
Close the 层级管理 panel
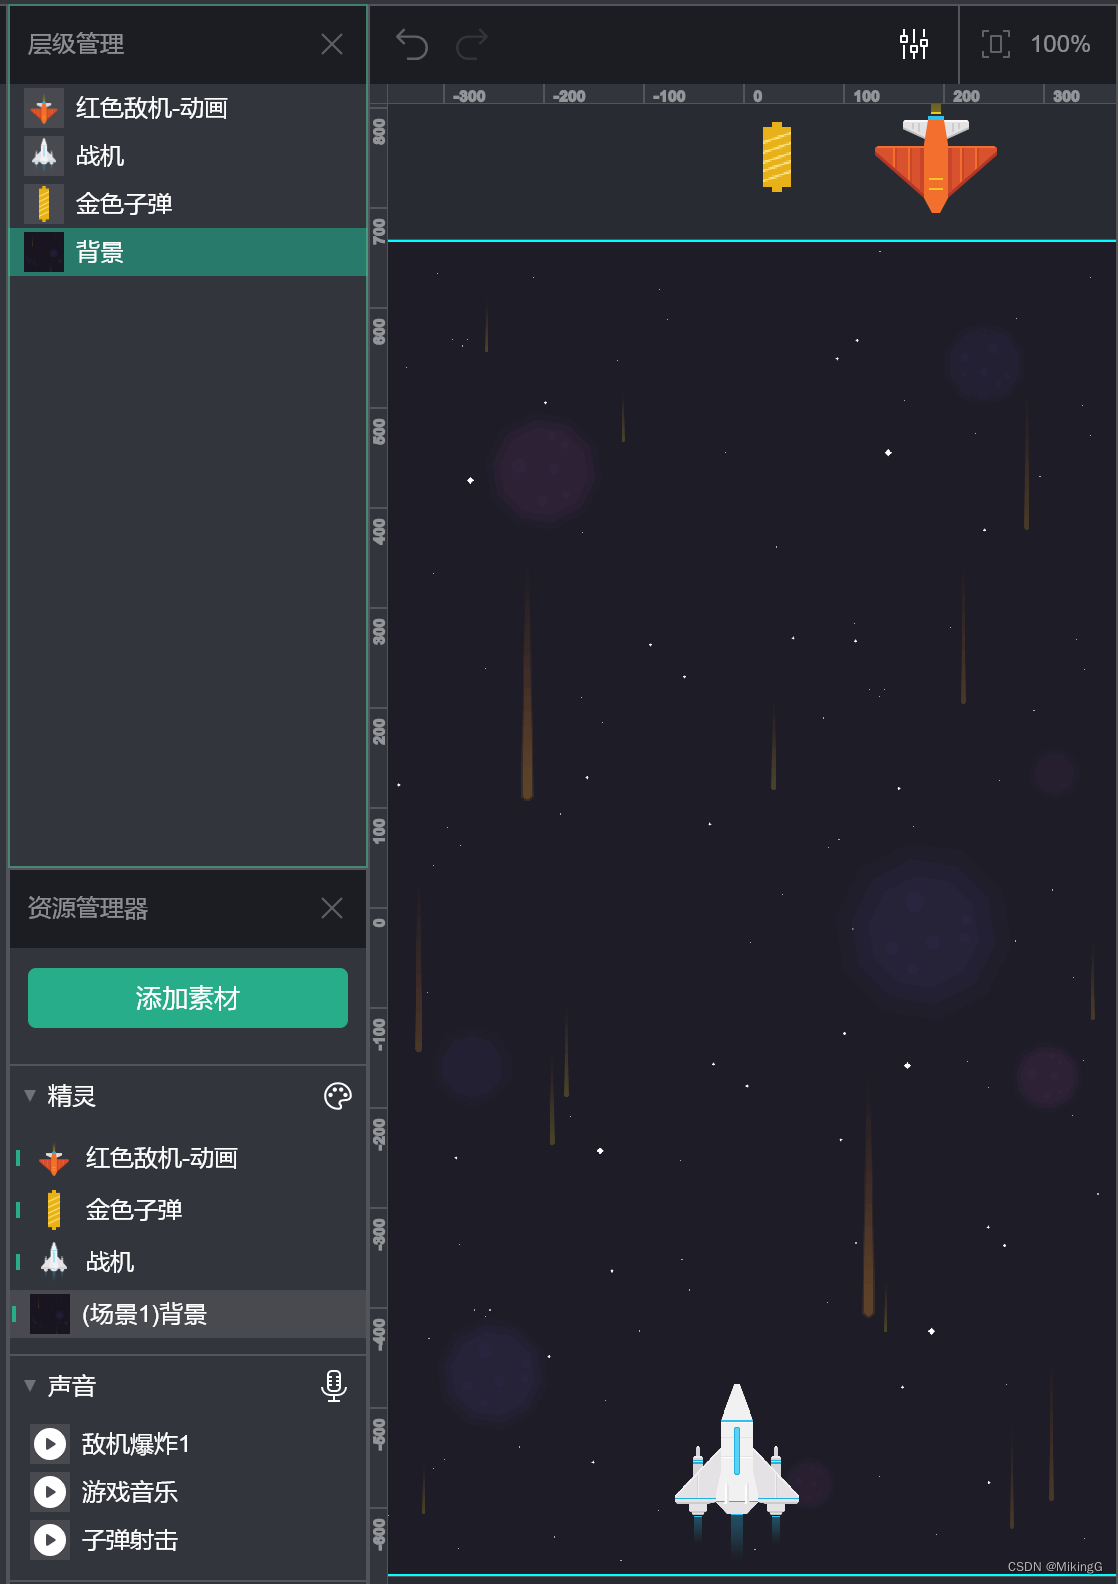point(332,44)
